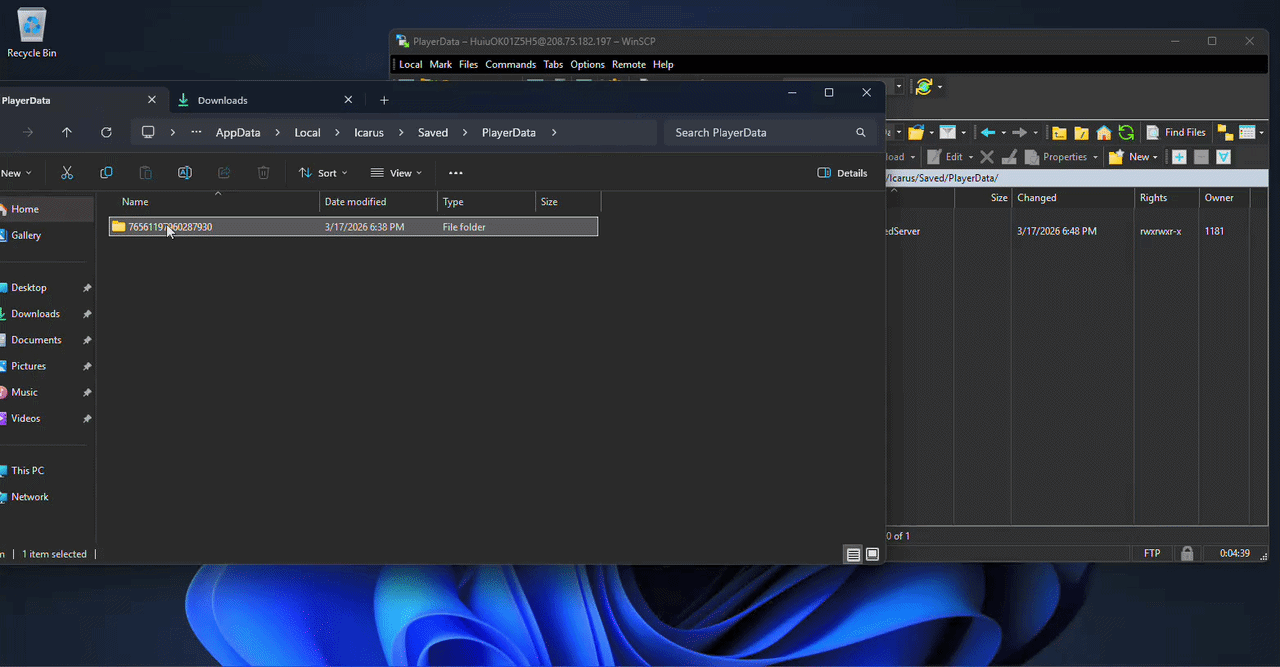Screen dimensions: 1280x667
Task: Click the blue back arrow in WinSCP
Action: pos(988,132)
